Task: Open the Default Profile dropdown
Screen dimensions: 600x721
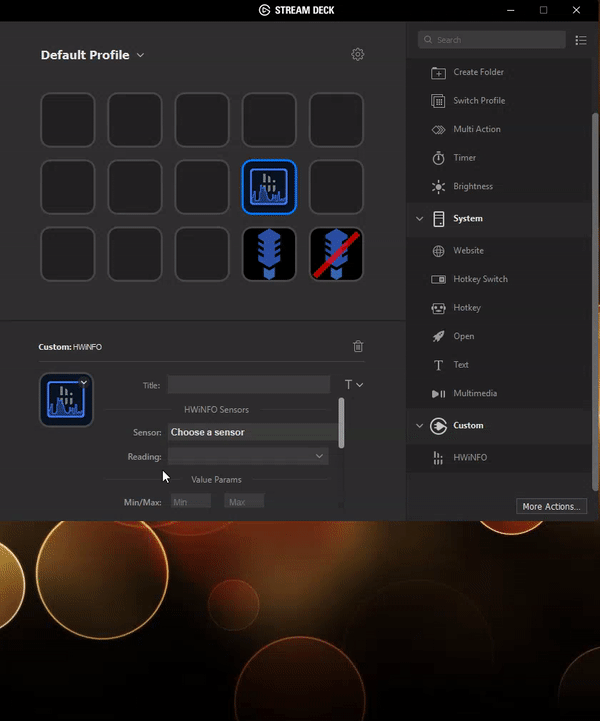Action: [x=92, y=55]
